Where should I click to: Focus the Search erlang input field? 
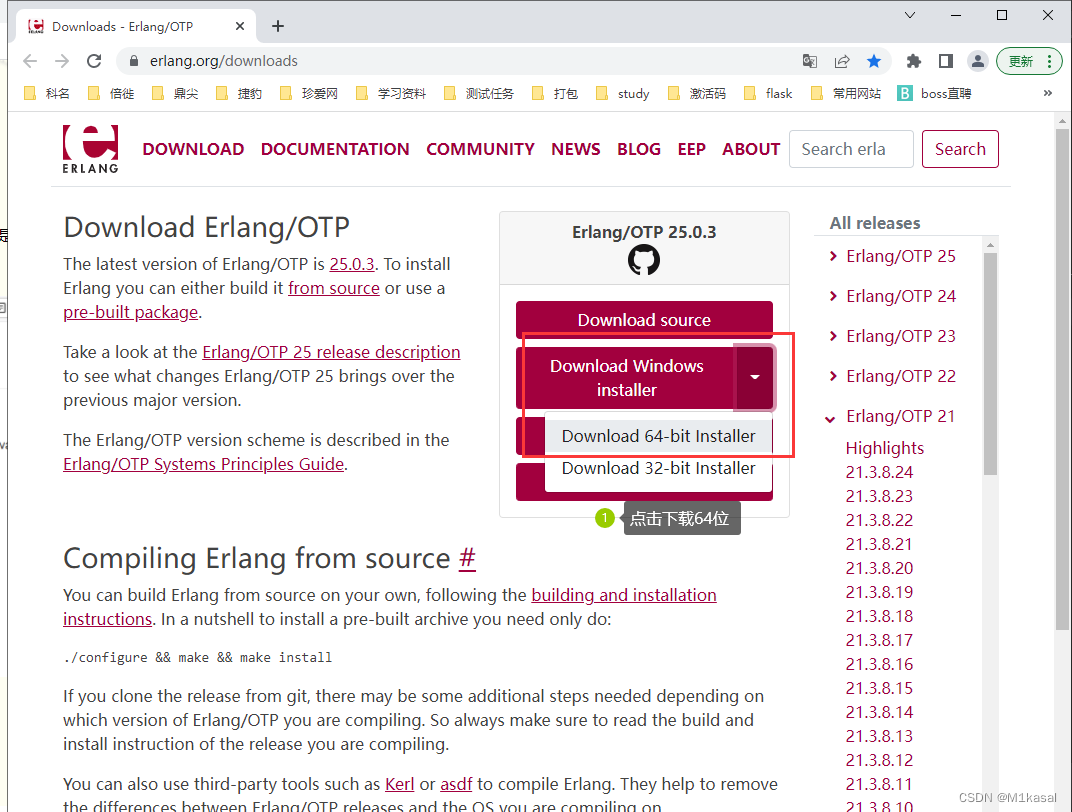tap(851, 149)
